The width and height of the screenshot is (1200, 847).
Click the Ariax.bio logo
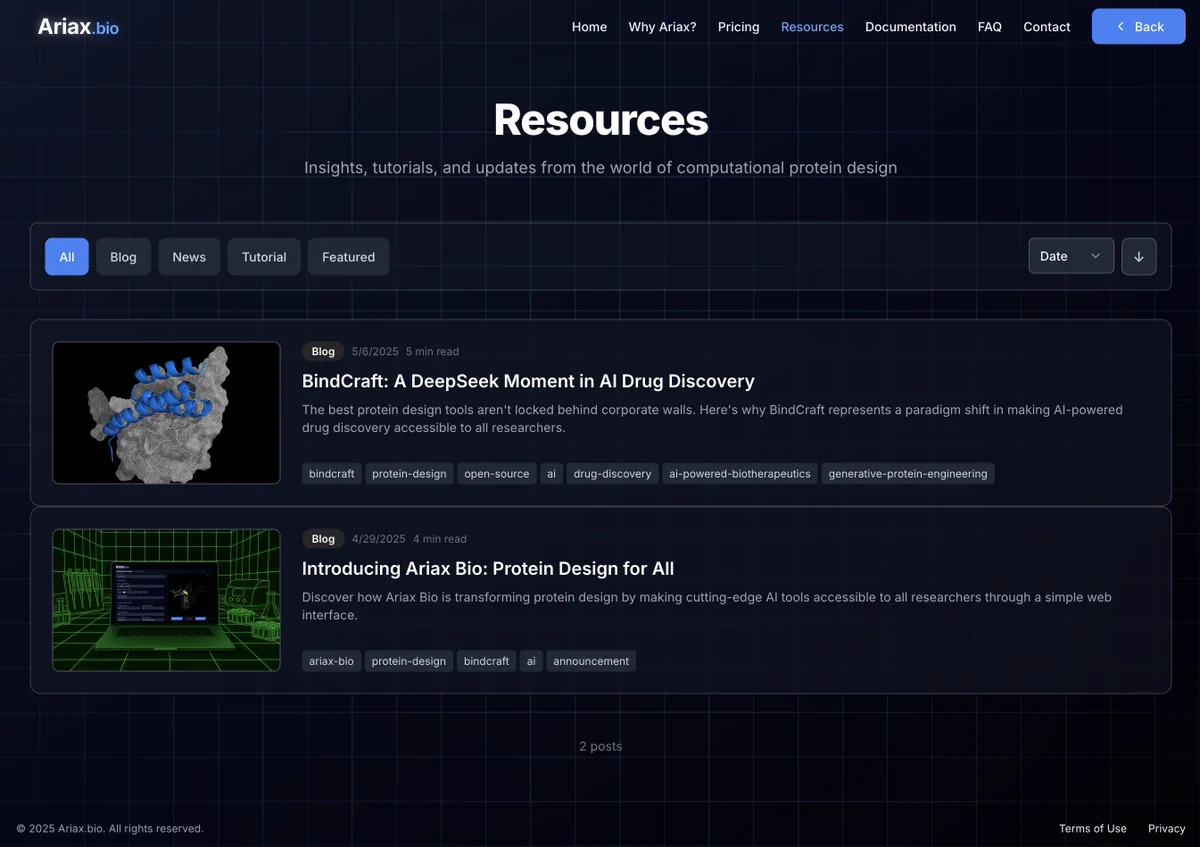pyautogui.click(x=78, y=27)
